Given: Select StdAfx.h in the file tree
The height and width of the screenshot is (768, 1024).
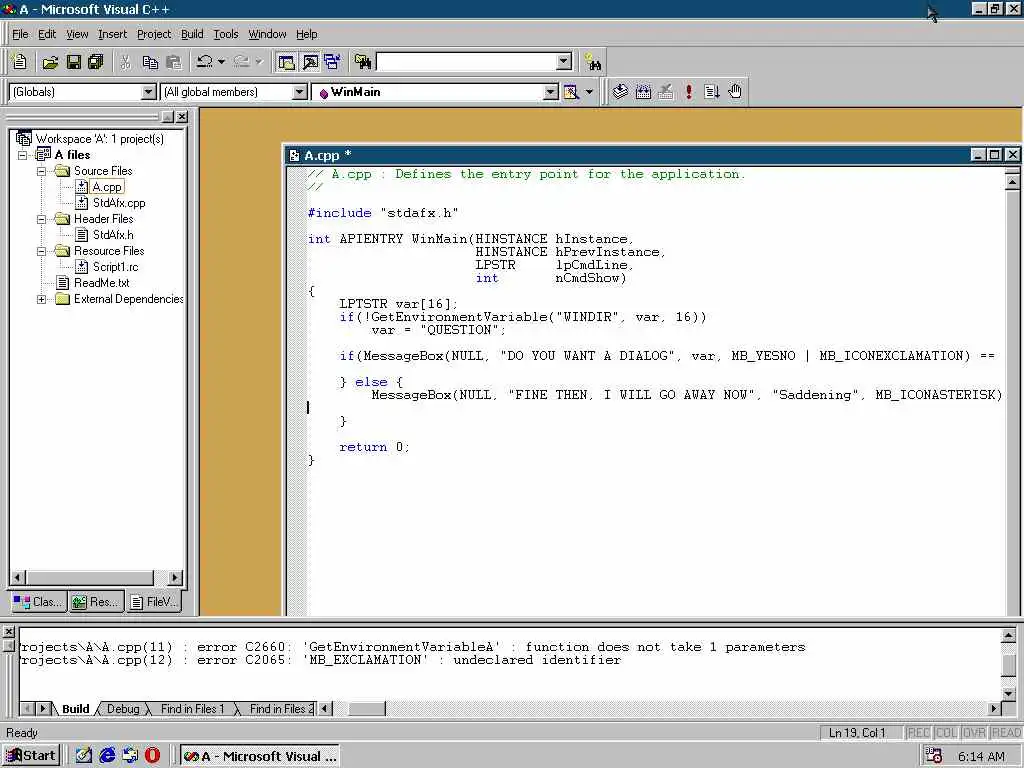Looking at the screenshot, I should (113, 235).
